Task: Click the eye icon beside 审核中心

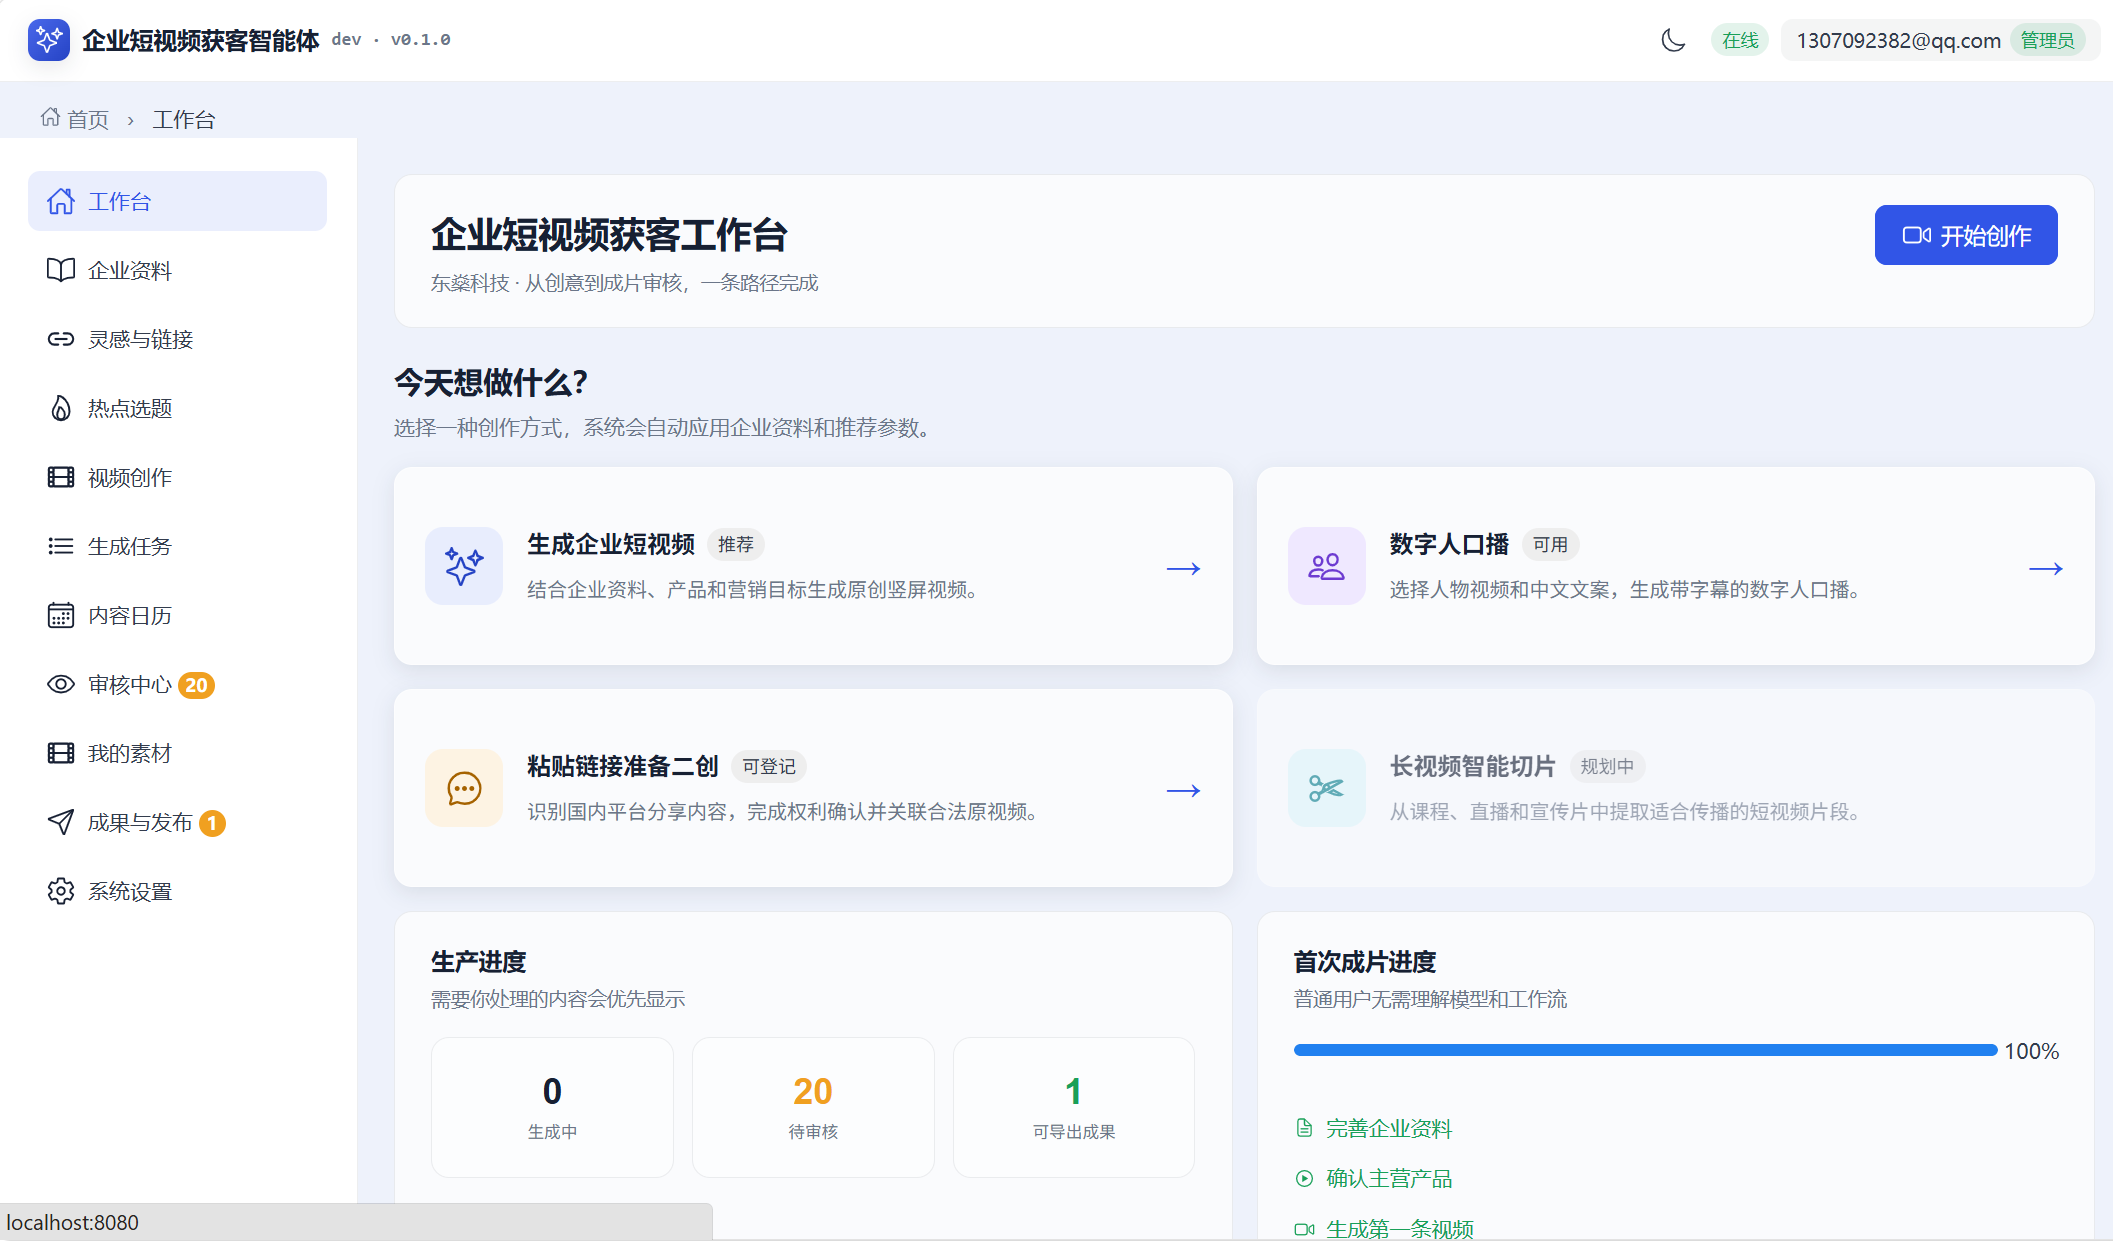Action: point(61,684)
